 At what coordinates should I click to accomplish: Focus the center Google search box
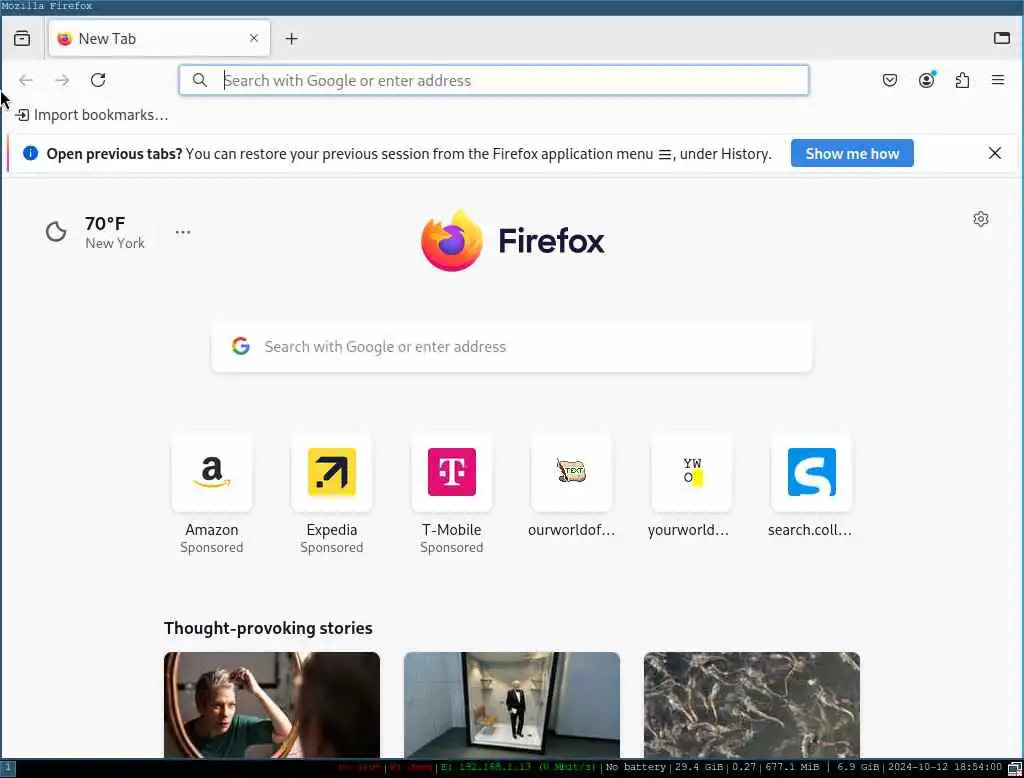click(511, 347)
